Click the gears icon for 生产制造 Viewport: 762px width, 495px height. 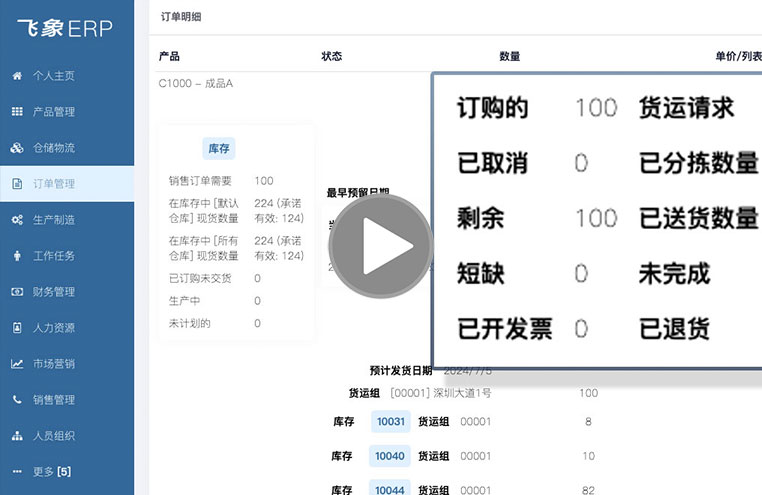point(17,220)
